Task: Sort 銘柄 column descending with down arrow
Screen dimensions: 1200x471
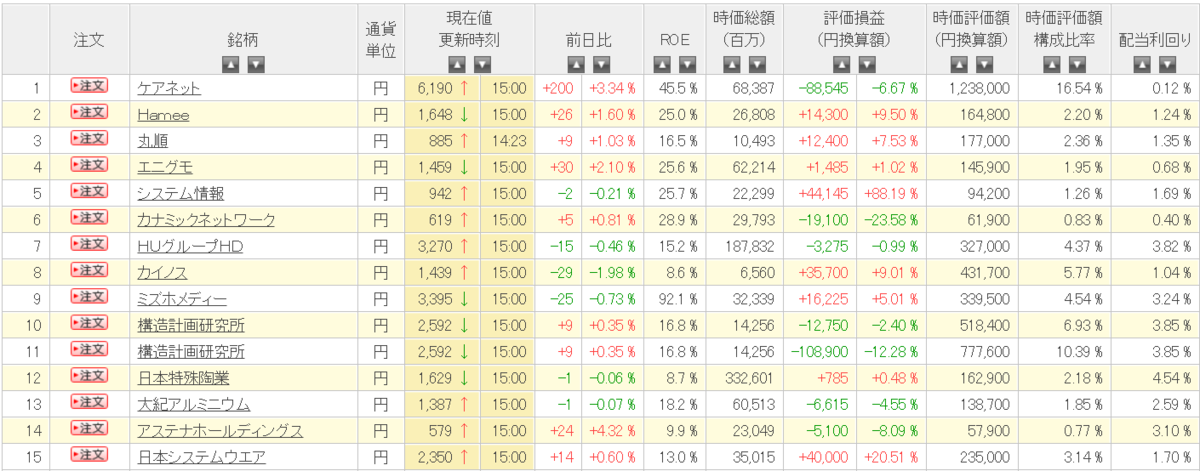Action: (x=256, y=65)
